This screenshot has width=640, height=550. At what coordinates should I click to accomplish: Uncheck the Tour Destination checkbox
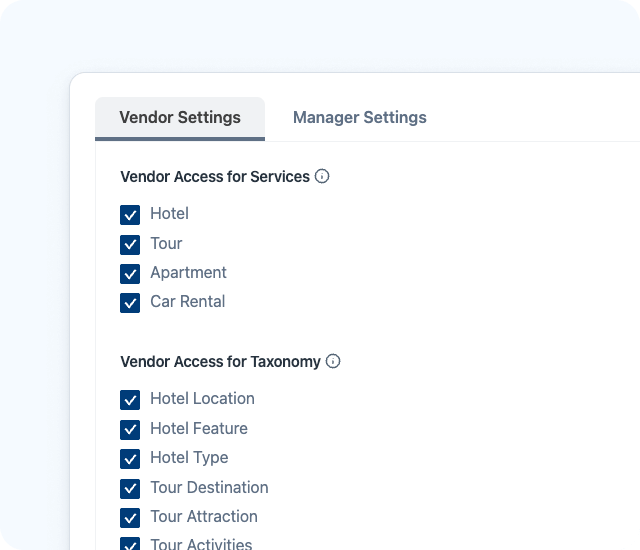[130, 488]
